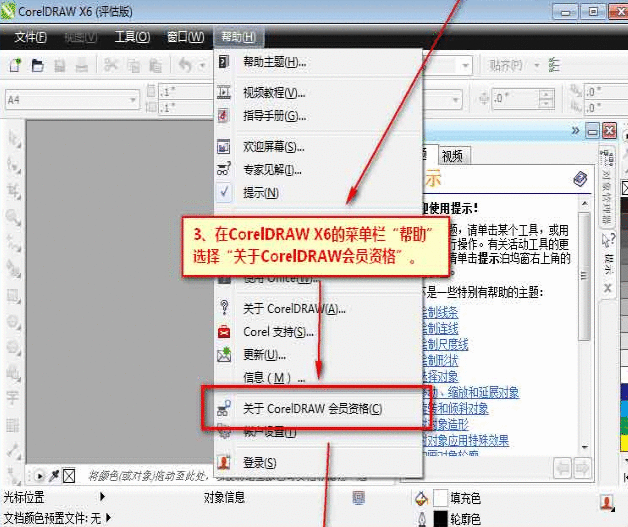The image size is (628, 527).
Task: Click the black 轮廓色 outline swatch
Action: click(440, 519)
